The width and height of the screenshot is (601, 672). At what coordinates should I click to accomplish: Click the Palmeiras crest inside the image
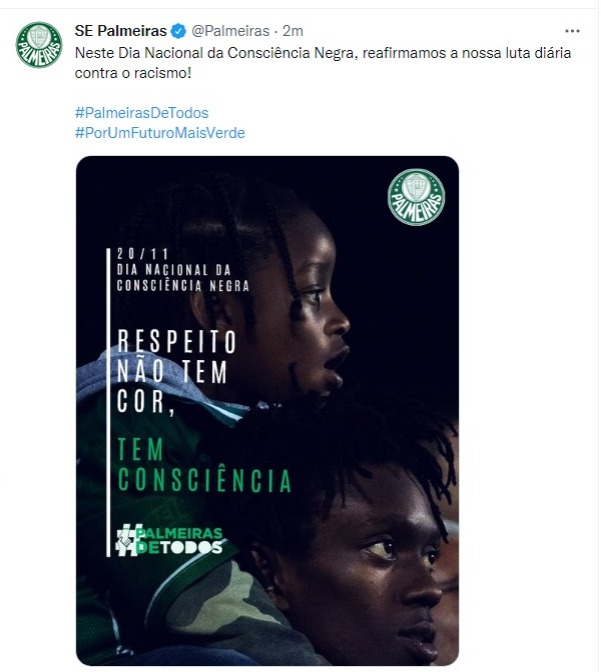coord(416,197)
